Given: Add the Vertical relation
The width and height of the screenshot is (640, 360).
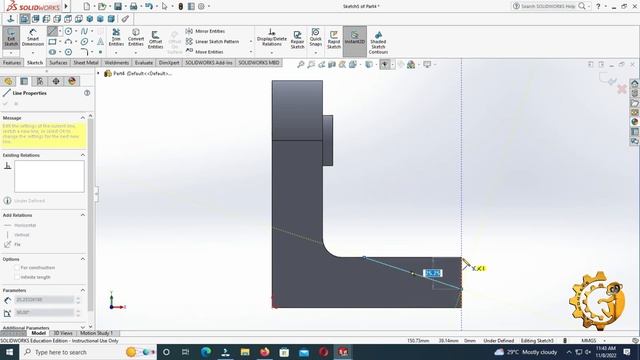Looking at the screenshot, I should pos(17,235).
